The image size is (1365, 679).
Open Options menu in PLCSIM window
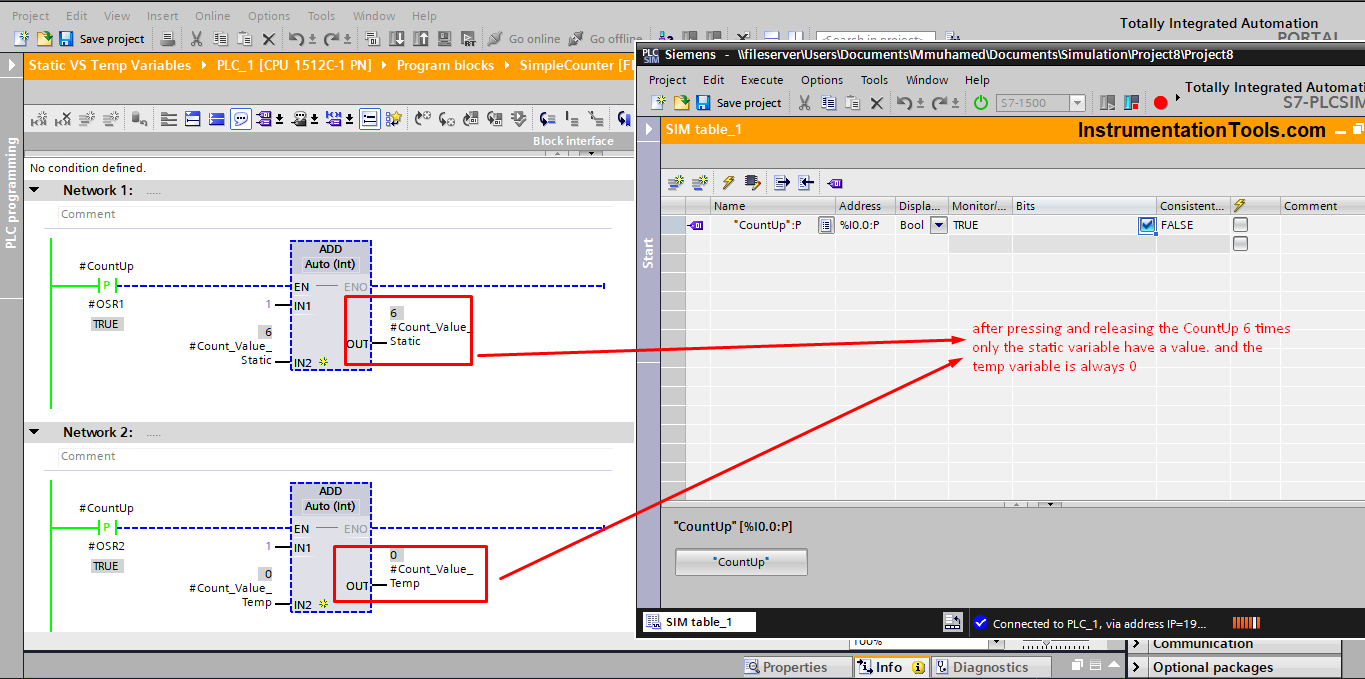pyautogui.click(x=822, y=80)
